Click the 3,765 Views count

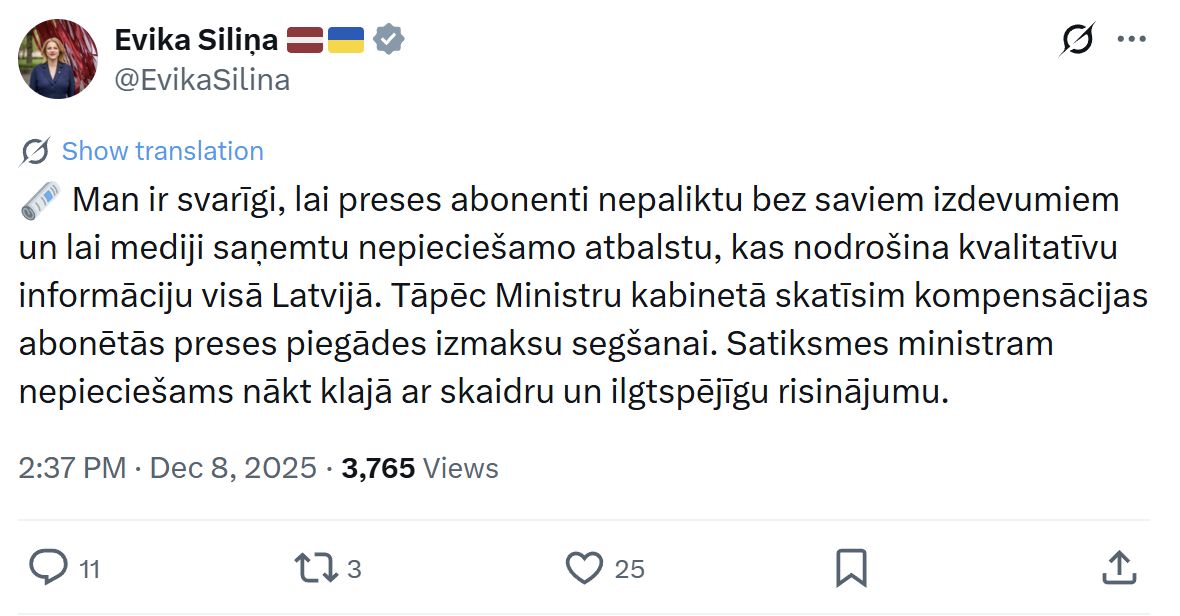click(419, 468)
